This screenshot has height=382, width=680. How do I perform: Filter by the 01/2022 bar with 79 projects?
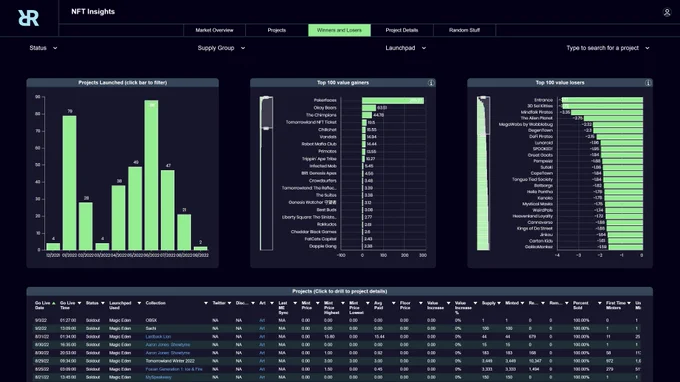69,183
